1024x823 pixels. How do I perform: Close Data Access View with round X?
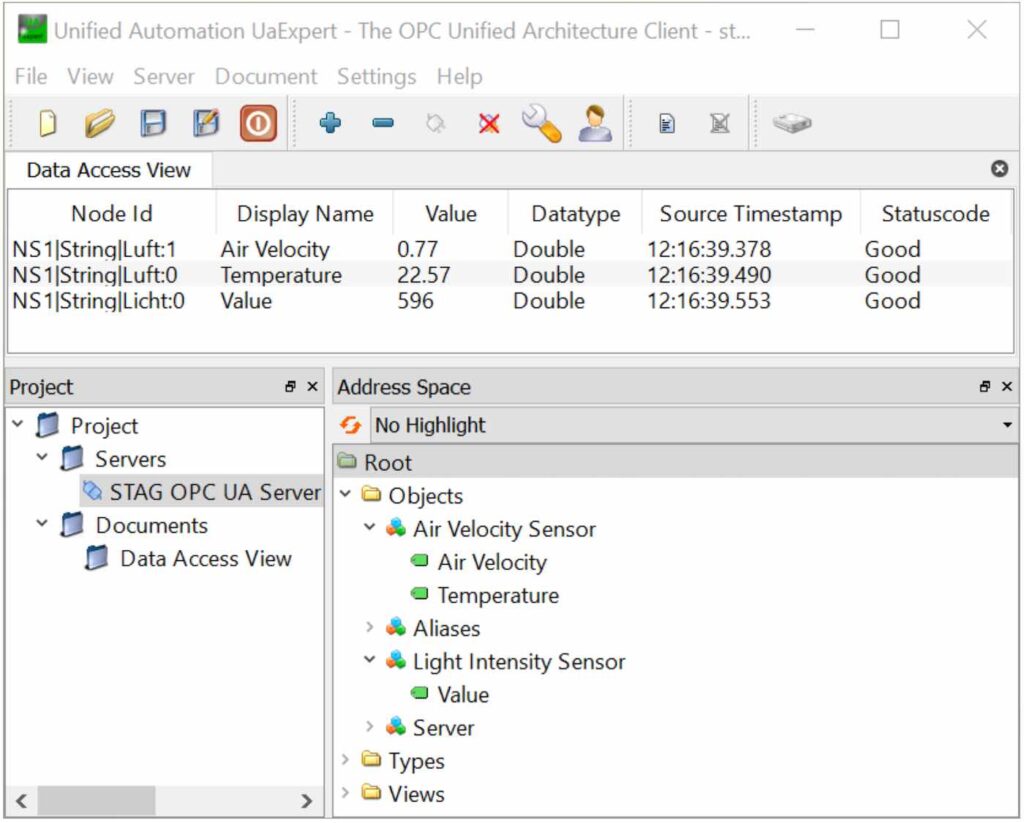(999, 169)
